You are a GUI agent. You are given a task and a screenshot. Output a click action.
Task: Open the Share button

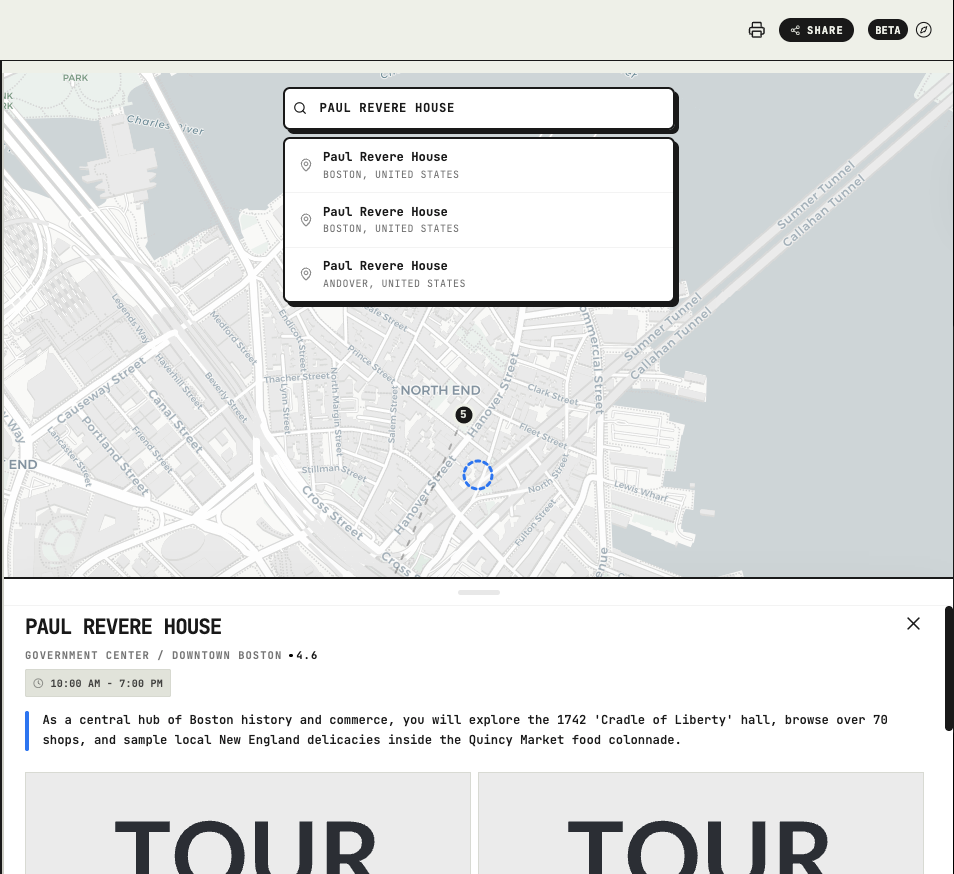[x=816, y=30]
